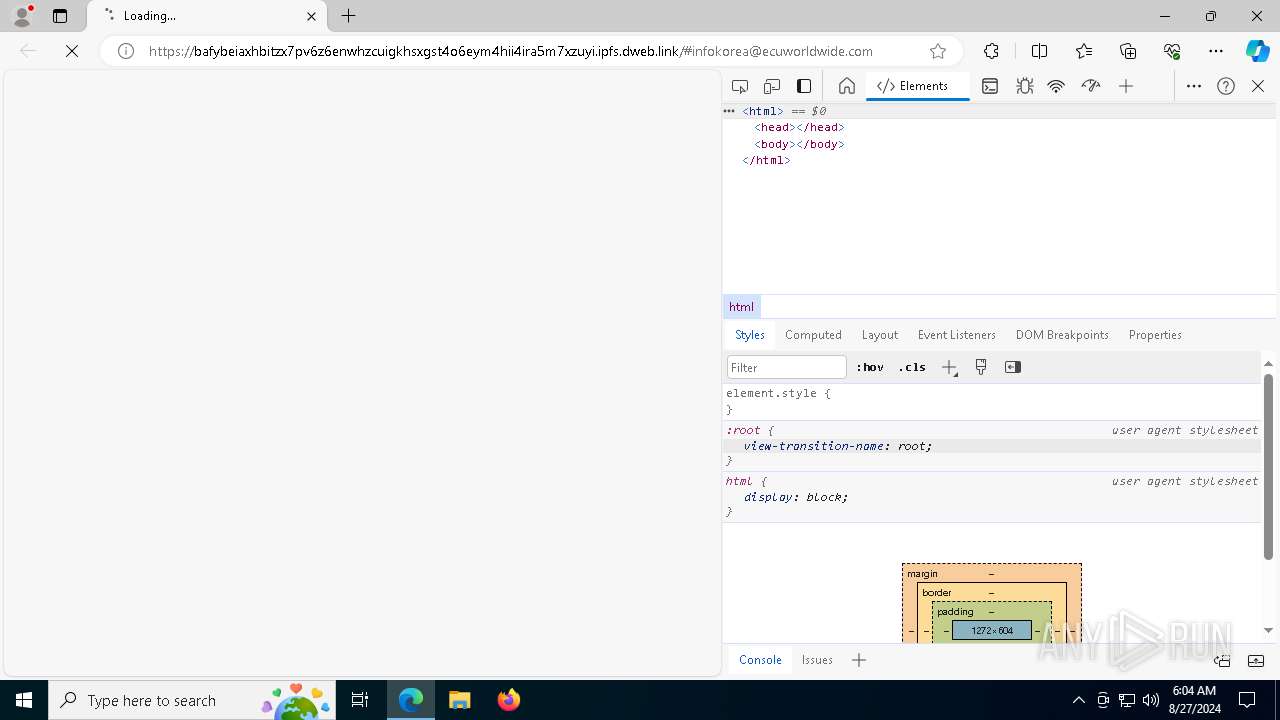The width and height of the screenshot is (1280, 720).
Task: Click the element.style rule block
Action: point(992,401)
